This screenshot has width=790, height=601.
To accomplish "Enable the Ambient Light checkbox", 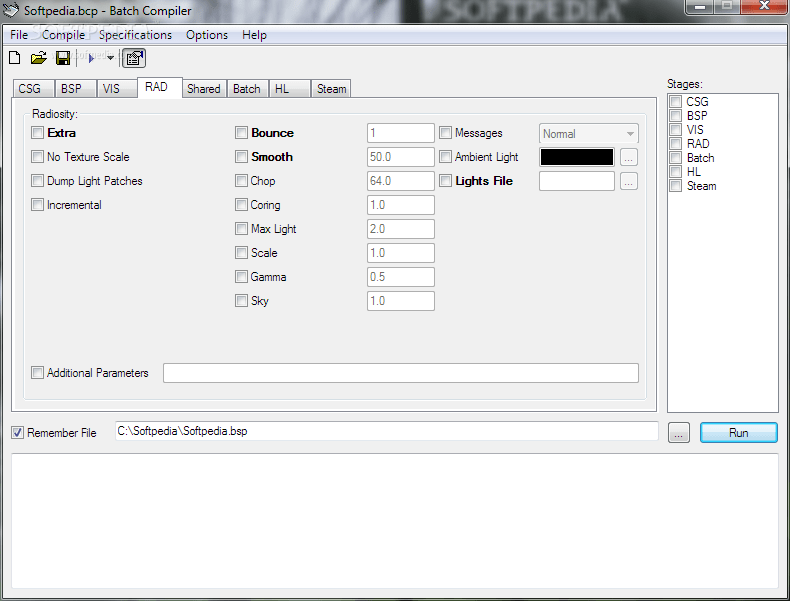I will 445,157.
